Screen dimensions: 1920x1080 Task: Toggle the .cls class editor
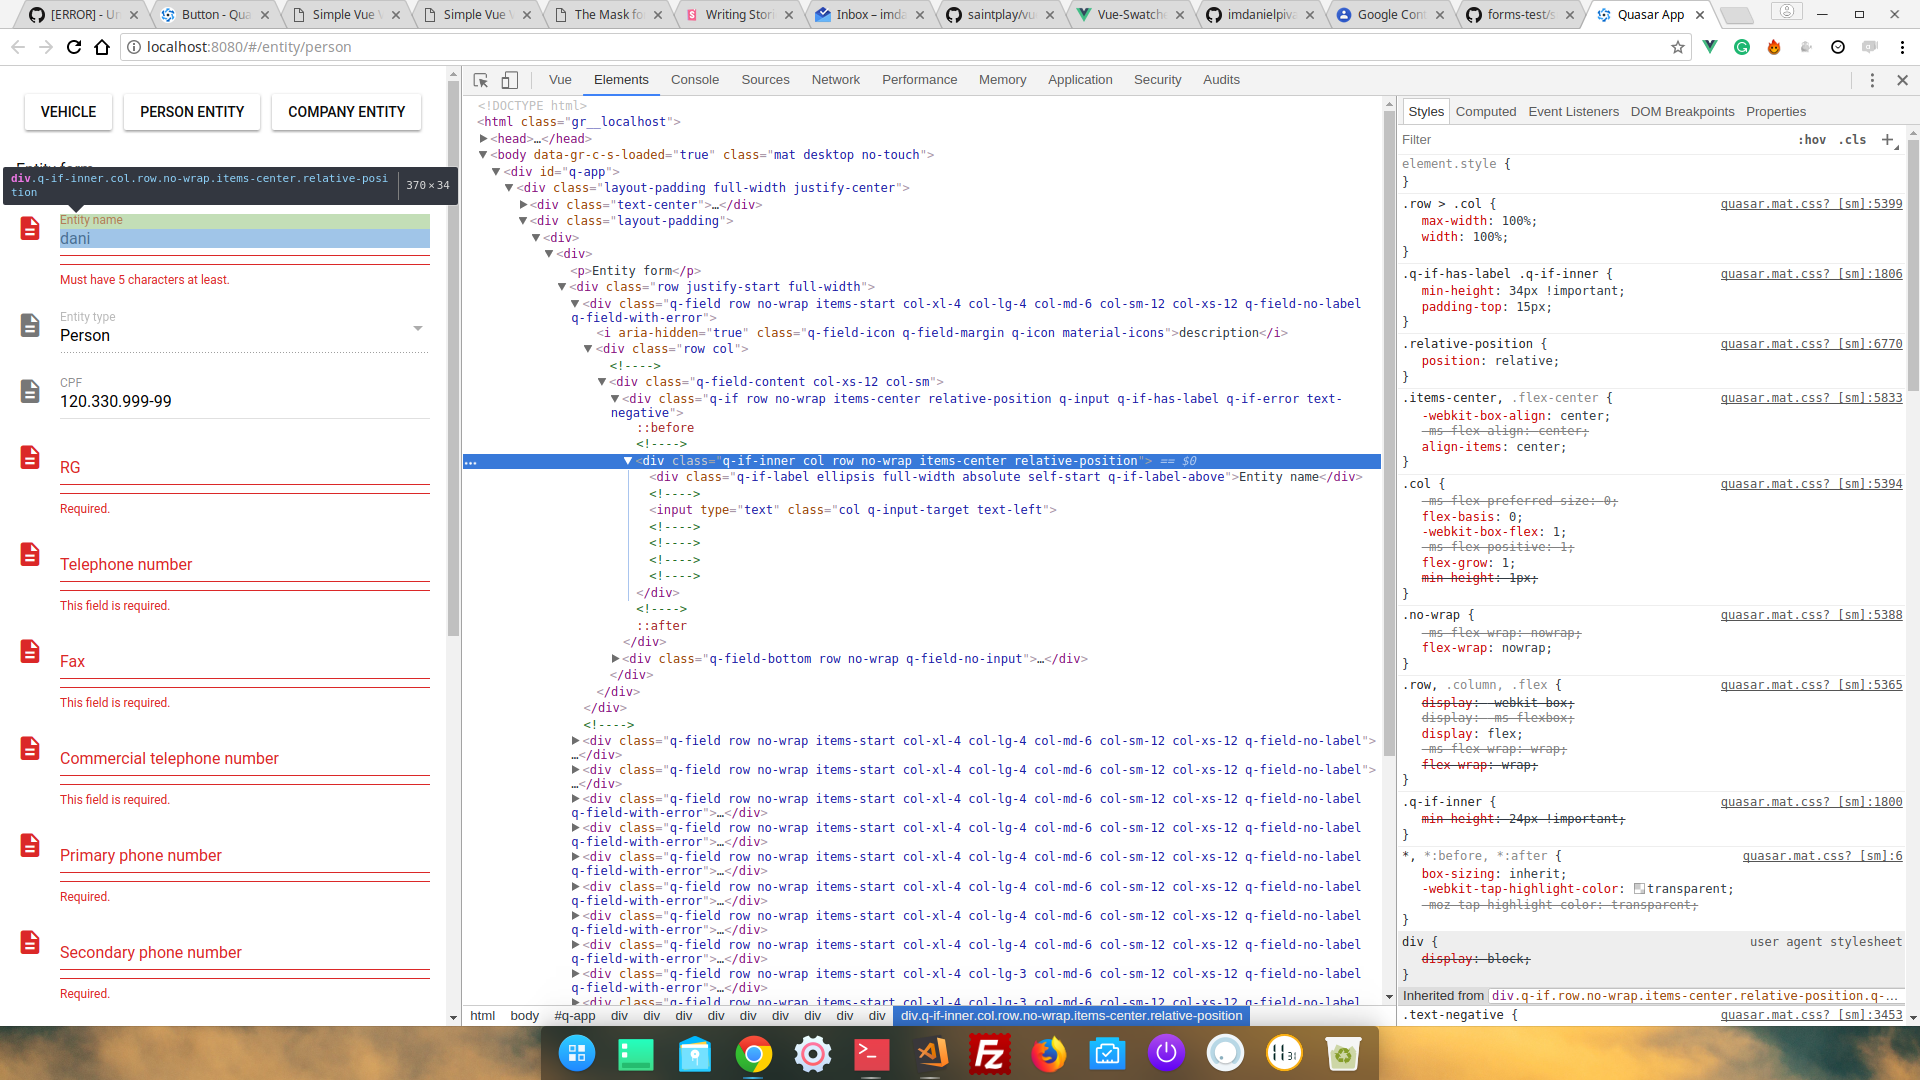[x=1852, y=140]
